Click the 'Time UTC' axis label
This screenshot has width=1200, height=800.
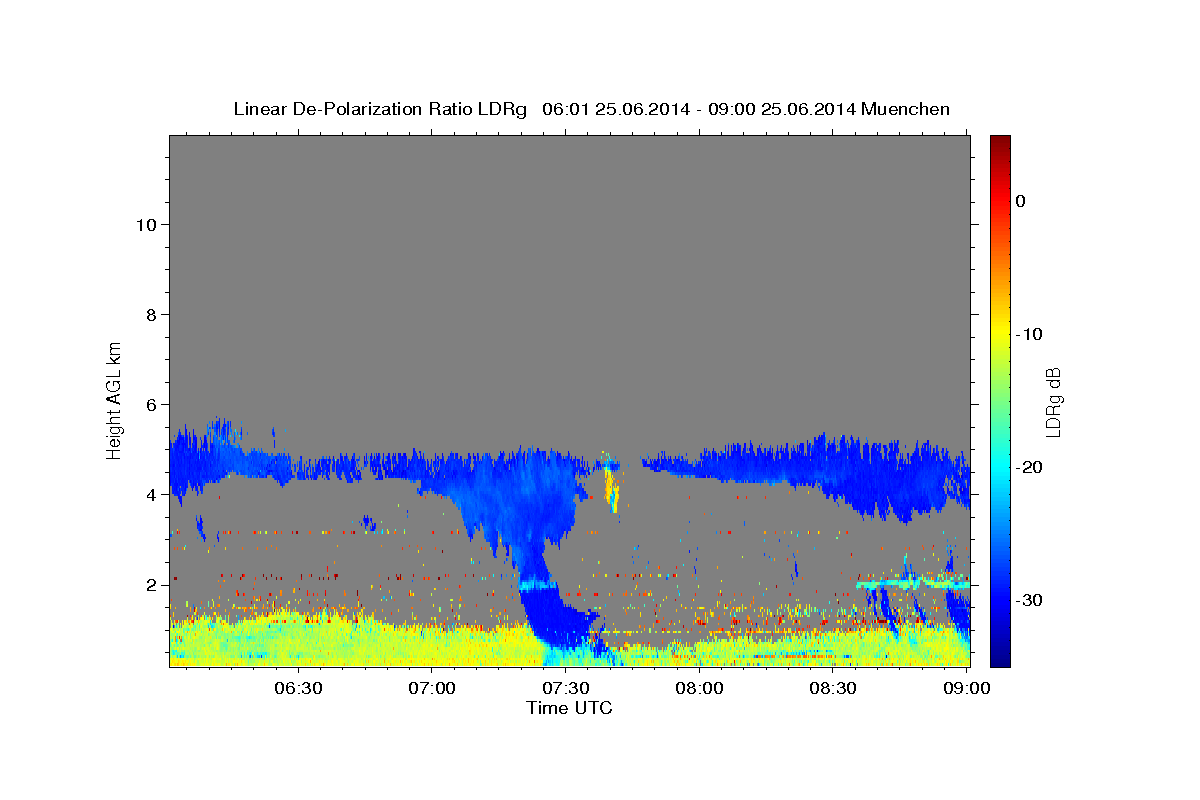click(569, 708)
